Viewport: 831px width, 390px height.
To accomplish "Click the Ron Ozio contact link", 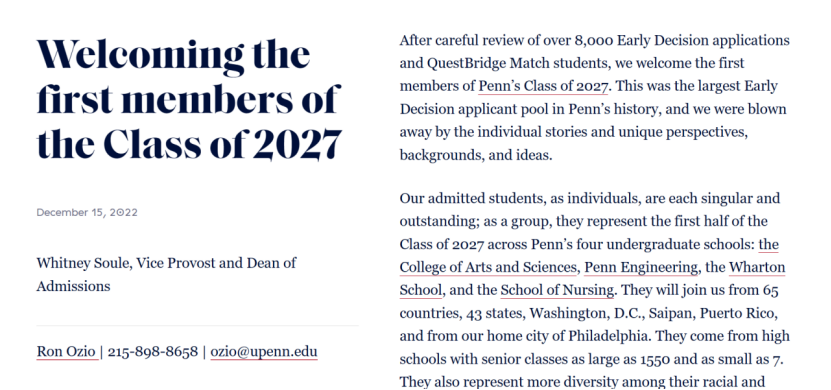I will 66,351.
